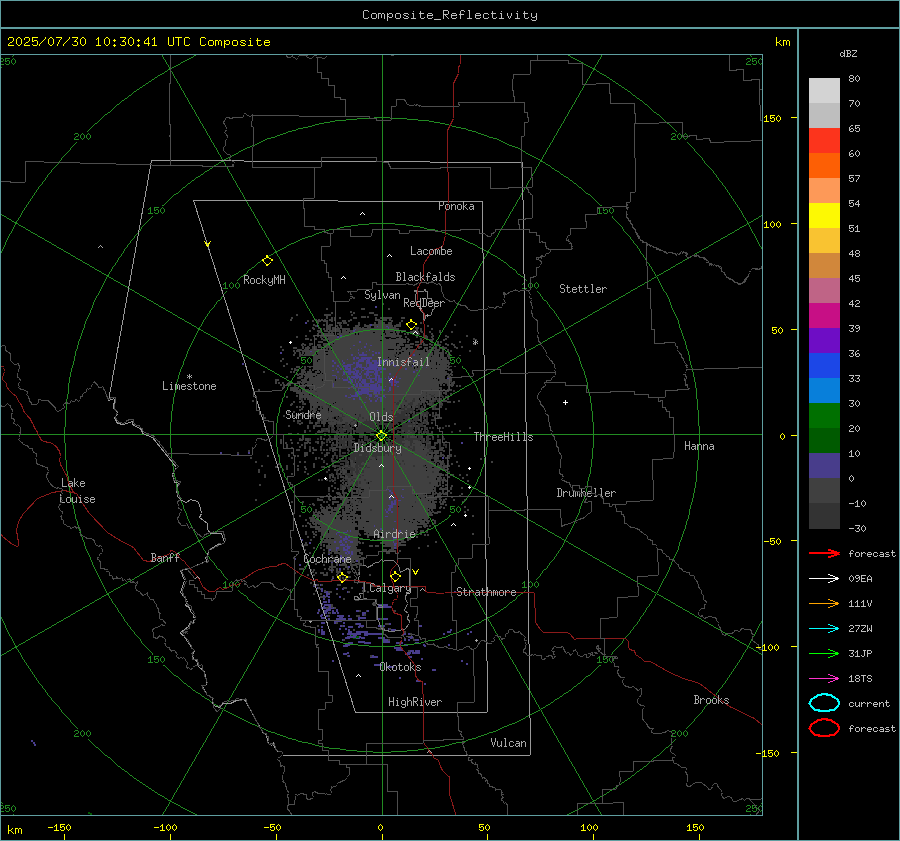Select the white plus marker west of Hanna
900x841 pixels.
pyautogui.click(x=565, y=402)
